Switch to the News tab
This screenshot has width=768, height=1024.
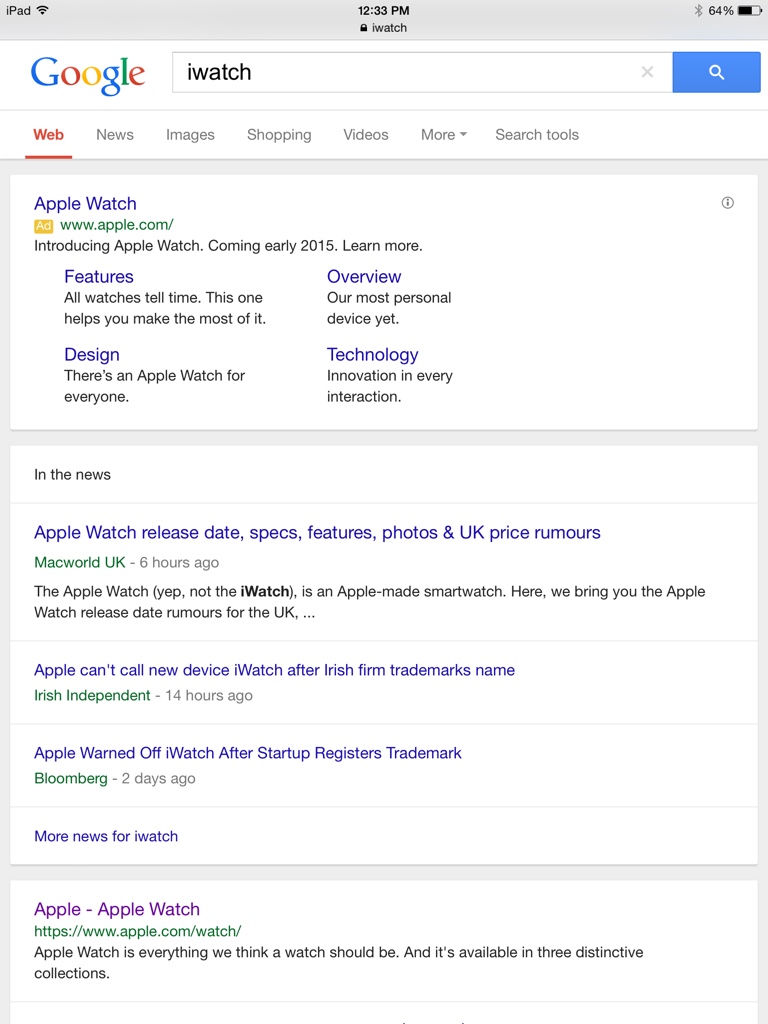(x=115, y=135)
